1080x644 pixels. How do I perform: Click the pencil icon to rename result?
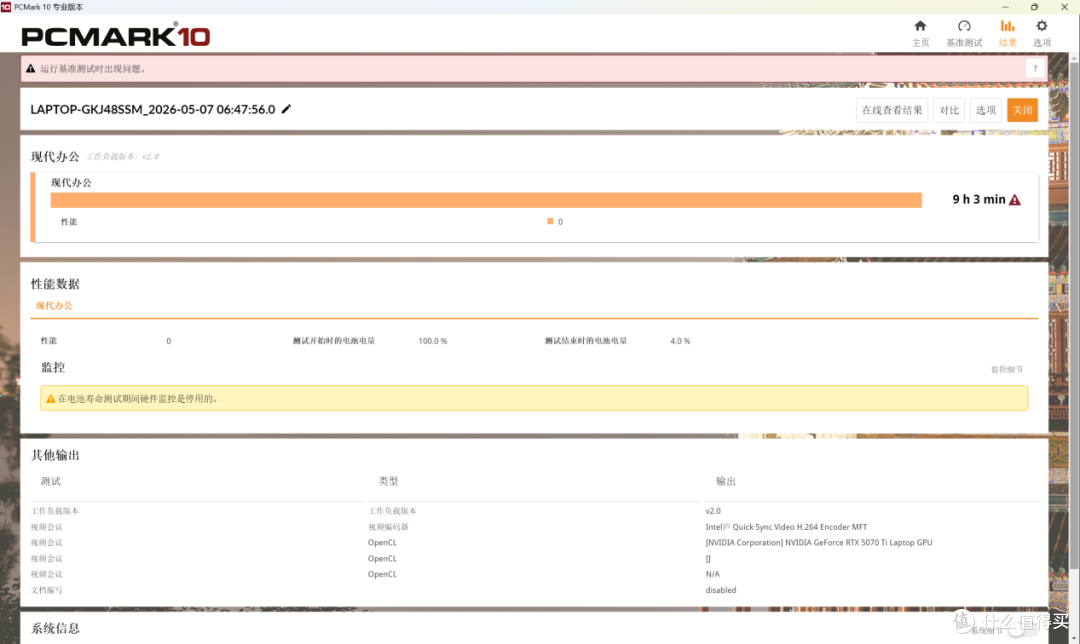click(x=287, y=109)
